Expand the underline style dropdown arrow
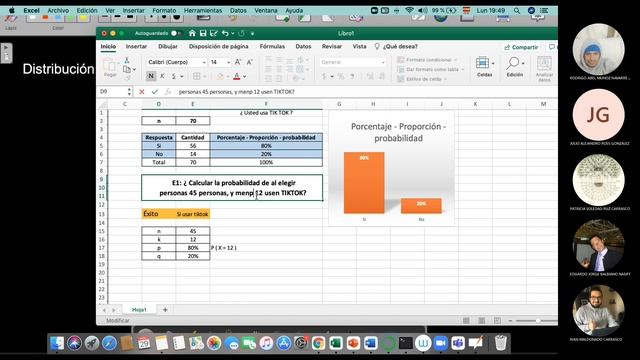 [x=182, y=76]
